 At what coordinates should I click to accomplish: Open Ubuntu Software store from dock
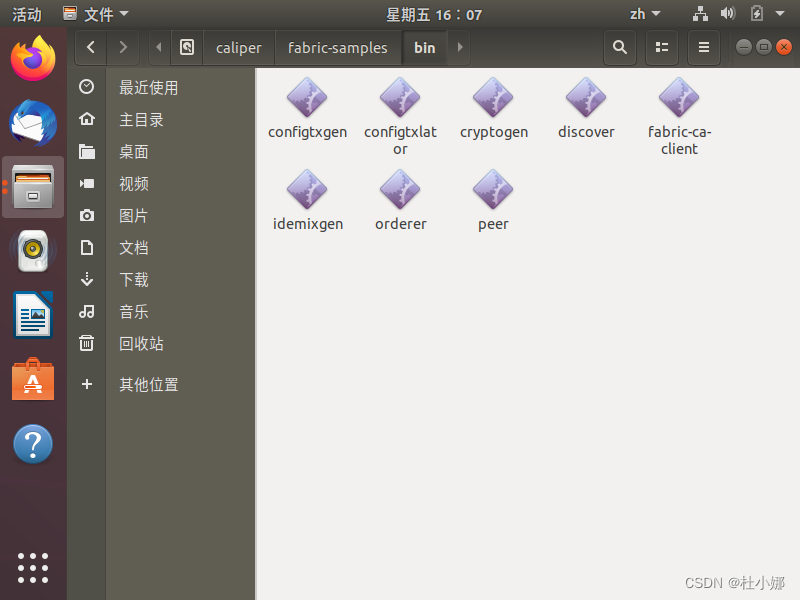click(x=33, y=379)
